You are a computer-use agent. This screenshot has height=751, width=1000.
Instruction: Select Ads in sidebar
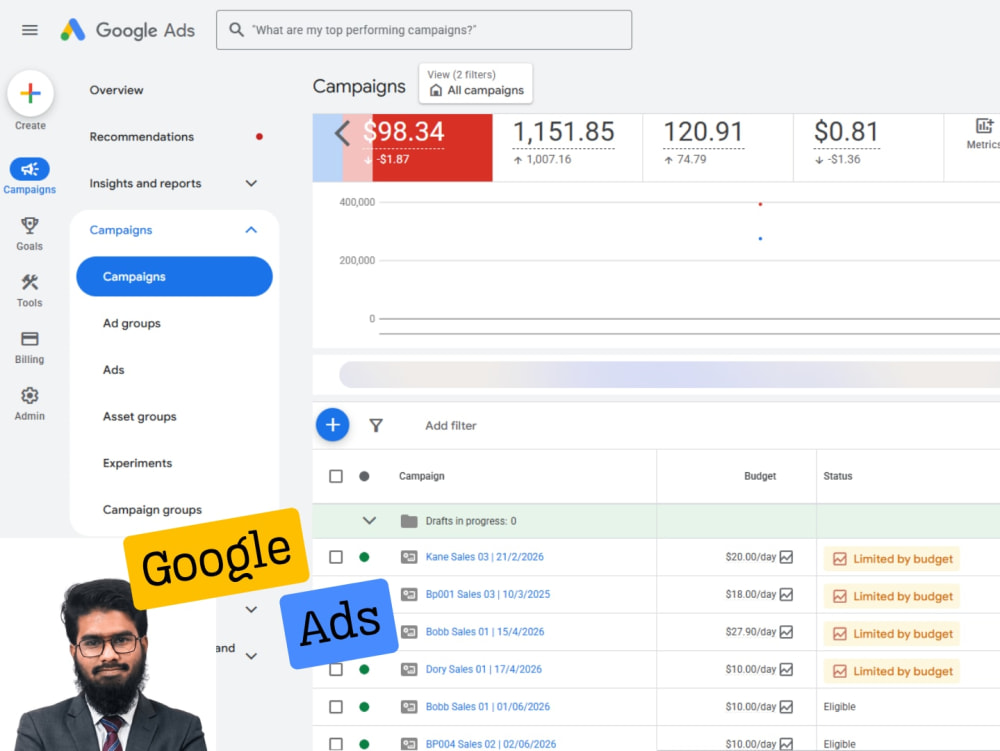114,370
